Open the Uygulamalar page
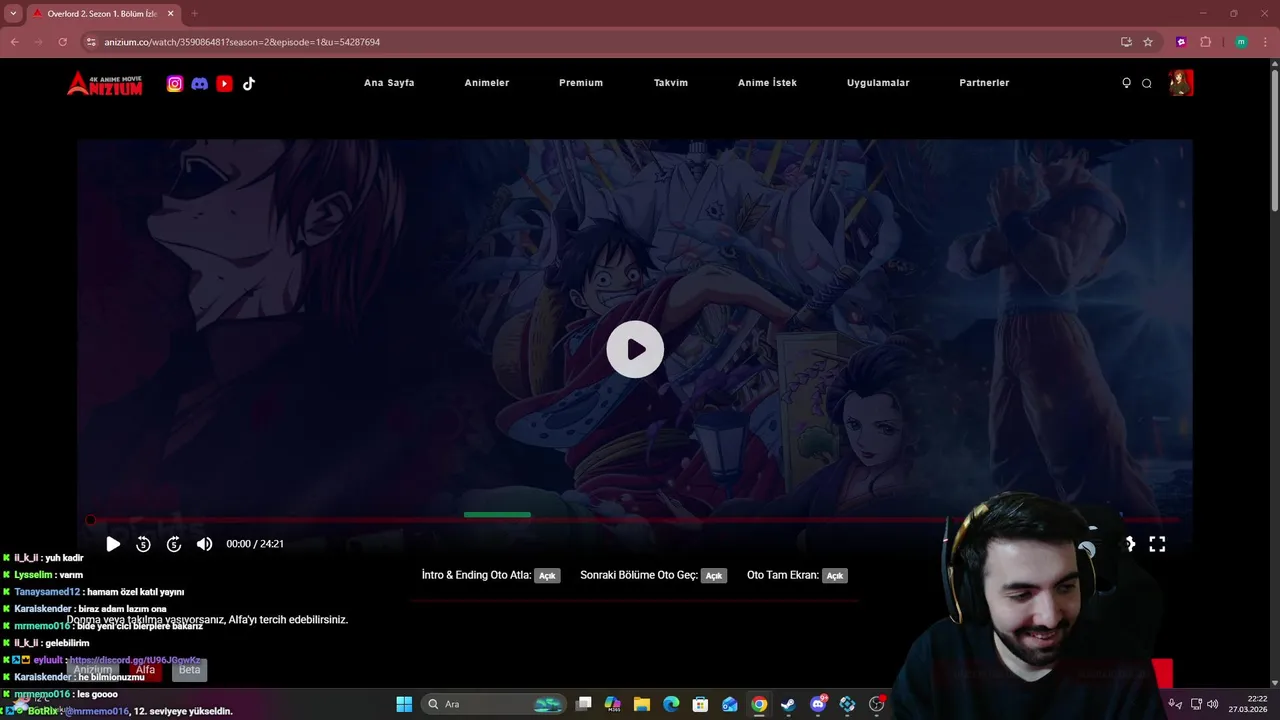 point(878,83)
